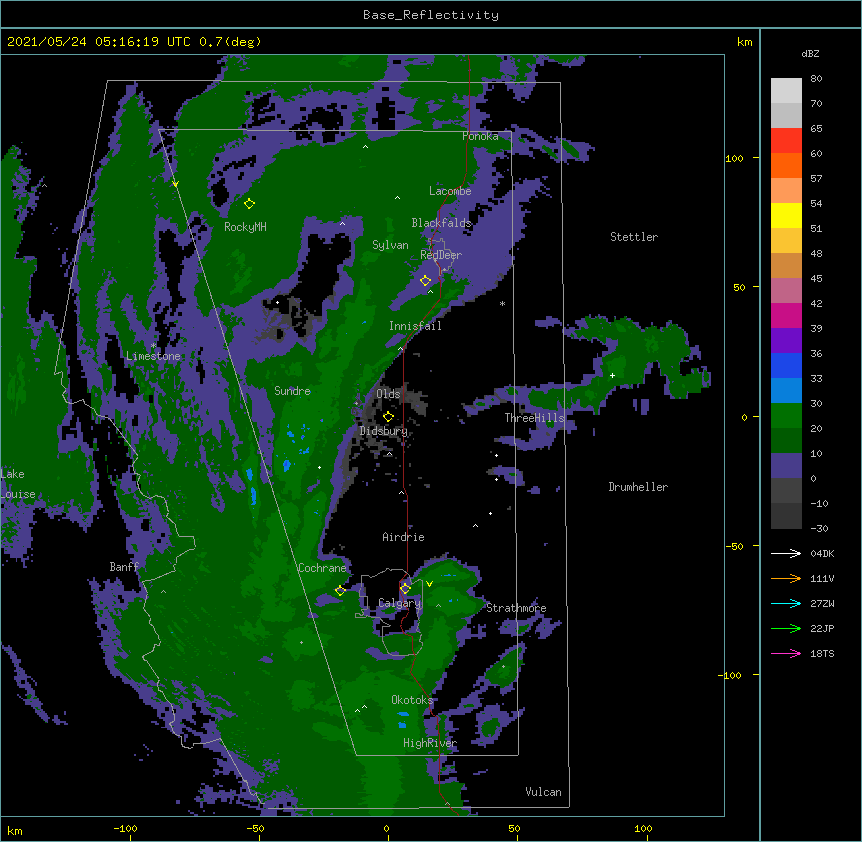
Task: Click the magenta 18TS arrow legend icon
Action: (x=786, y=653)
